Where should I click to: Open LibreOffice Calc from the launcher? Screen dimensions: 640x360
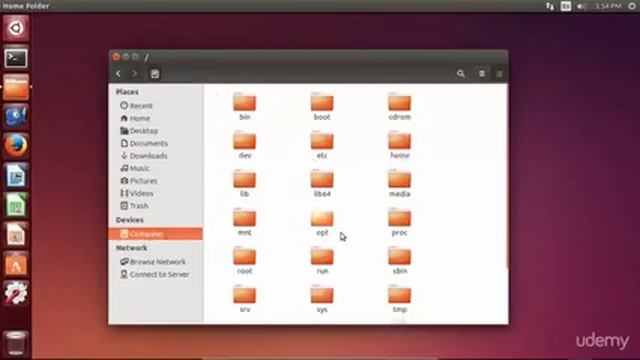tap(16, 205)
